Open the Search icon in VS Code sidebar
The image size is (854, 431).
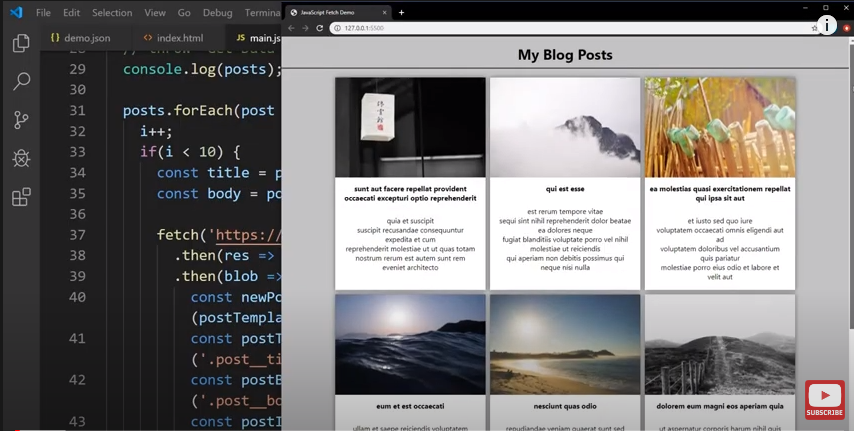[21, 81]
